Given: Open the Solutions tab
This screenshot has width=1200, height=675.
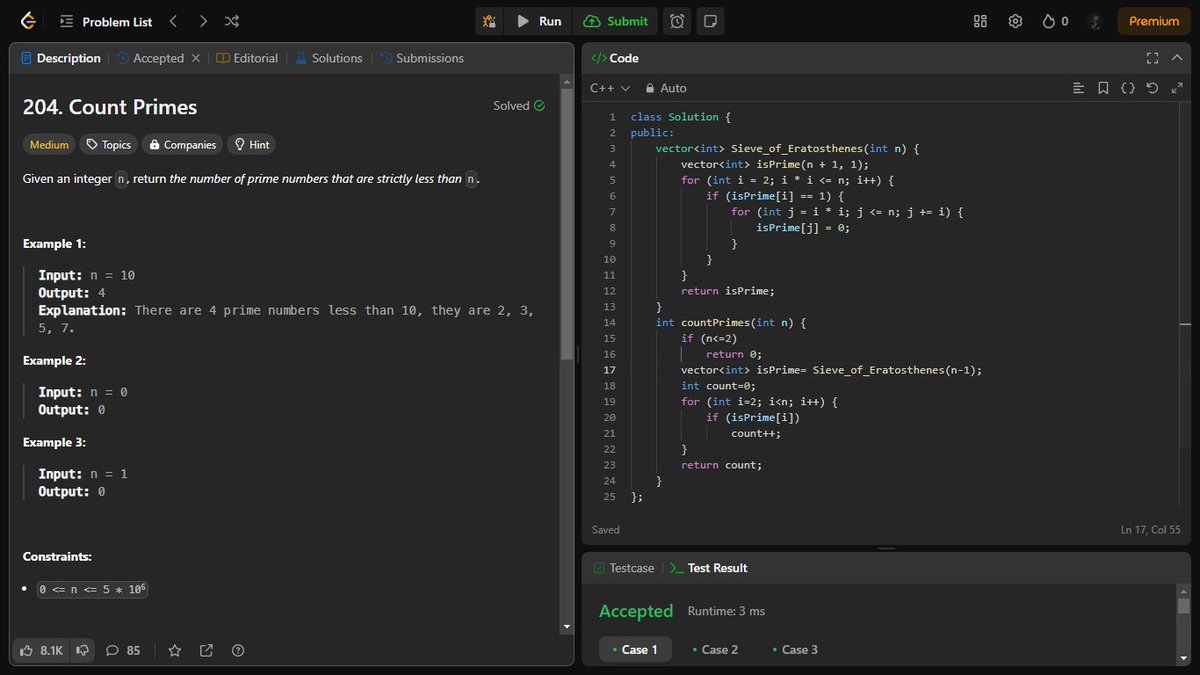Looking at the screenshot, I should point(328,58).
